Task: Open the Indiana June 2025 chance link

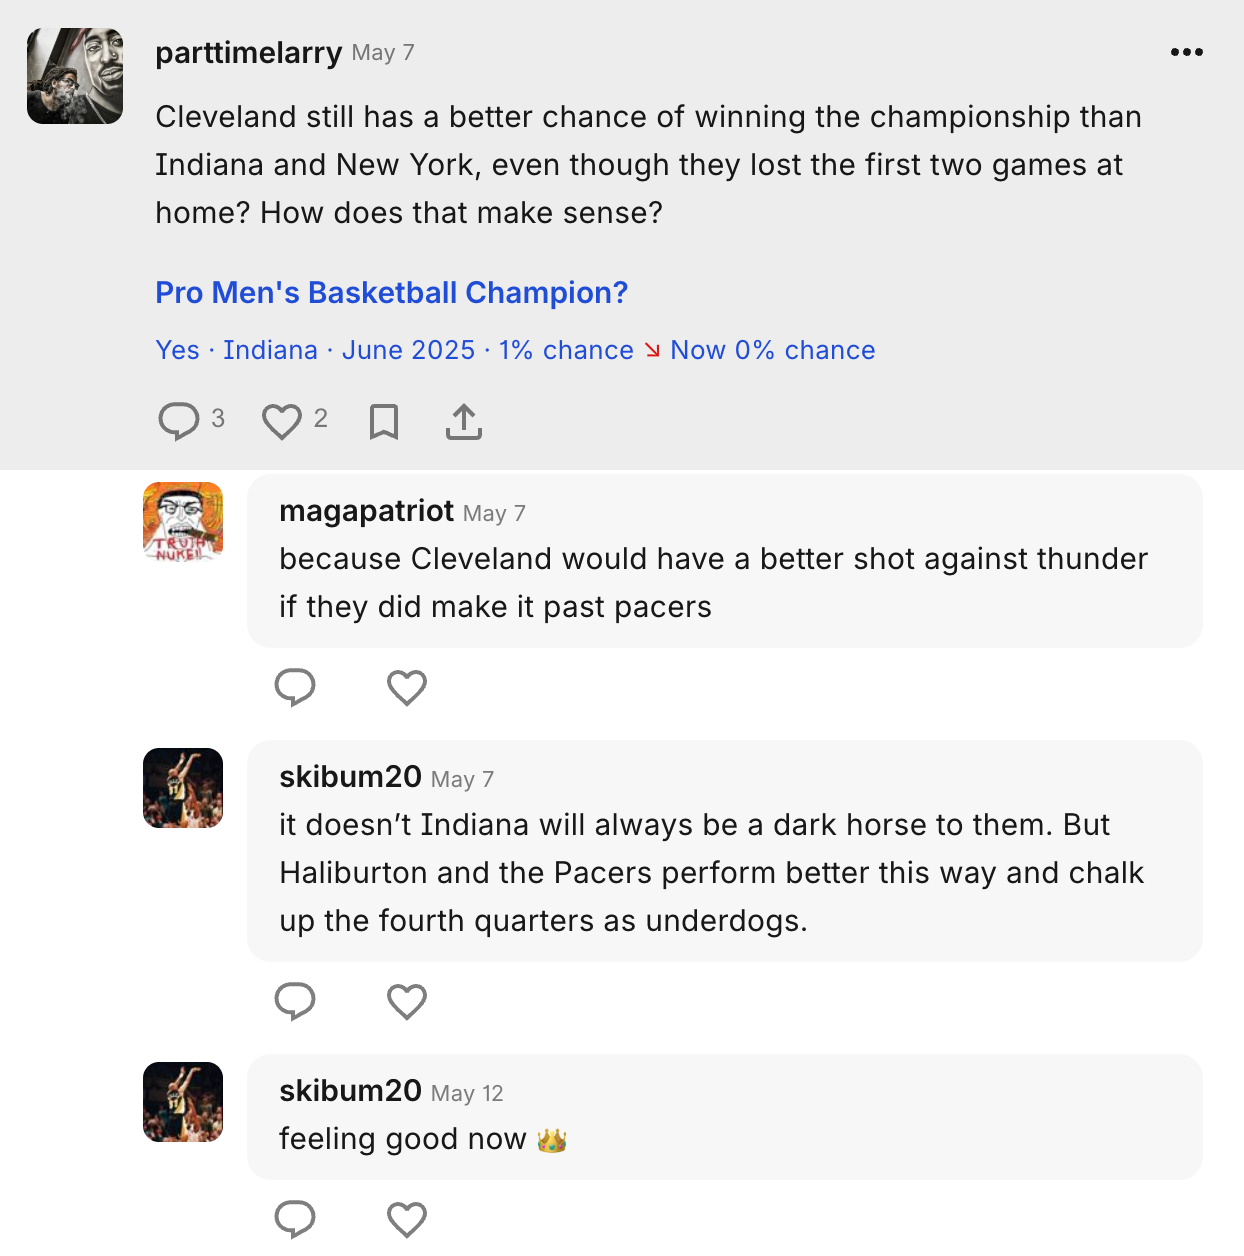Action: [515, 350]
